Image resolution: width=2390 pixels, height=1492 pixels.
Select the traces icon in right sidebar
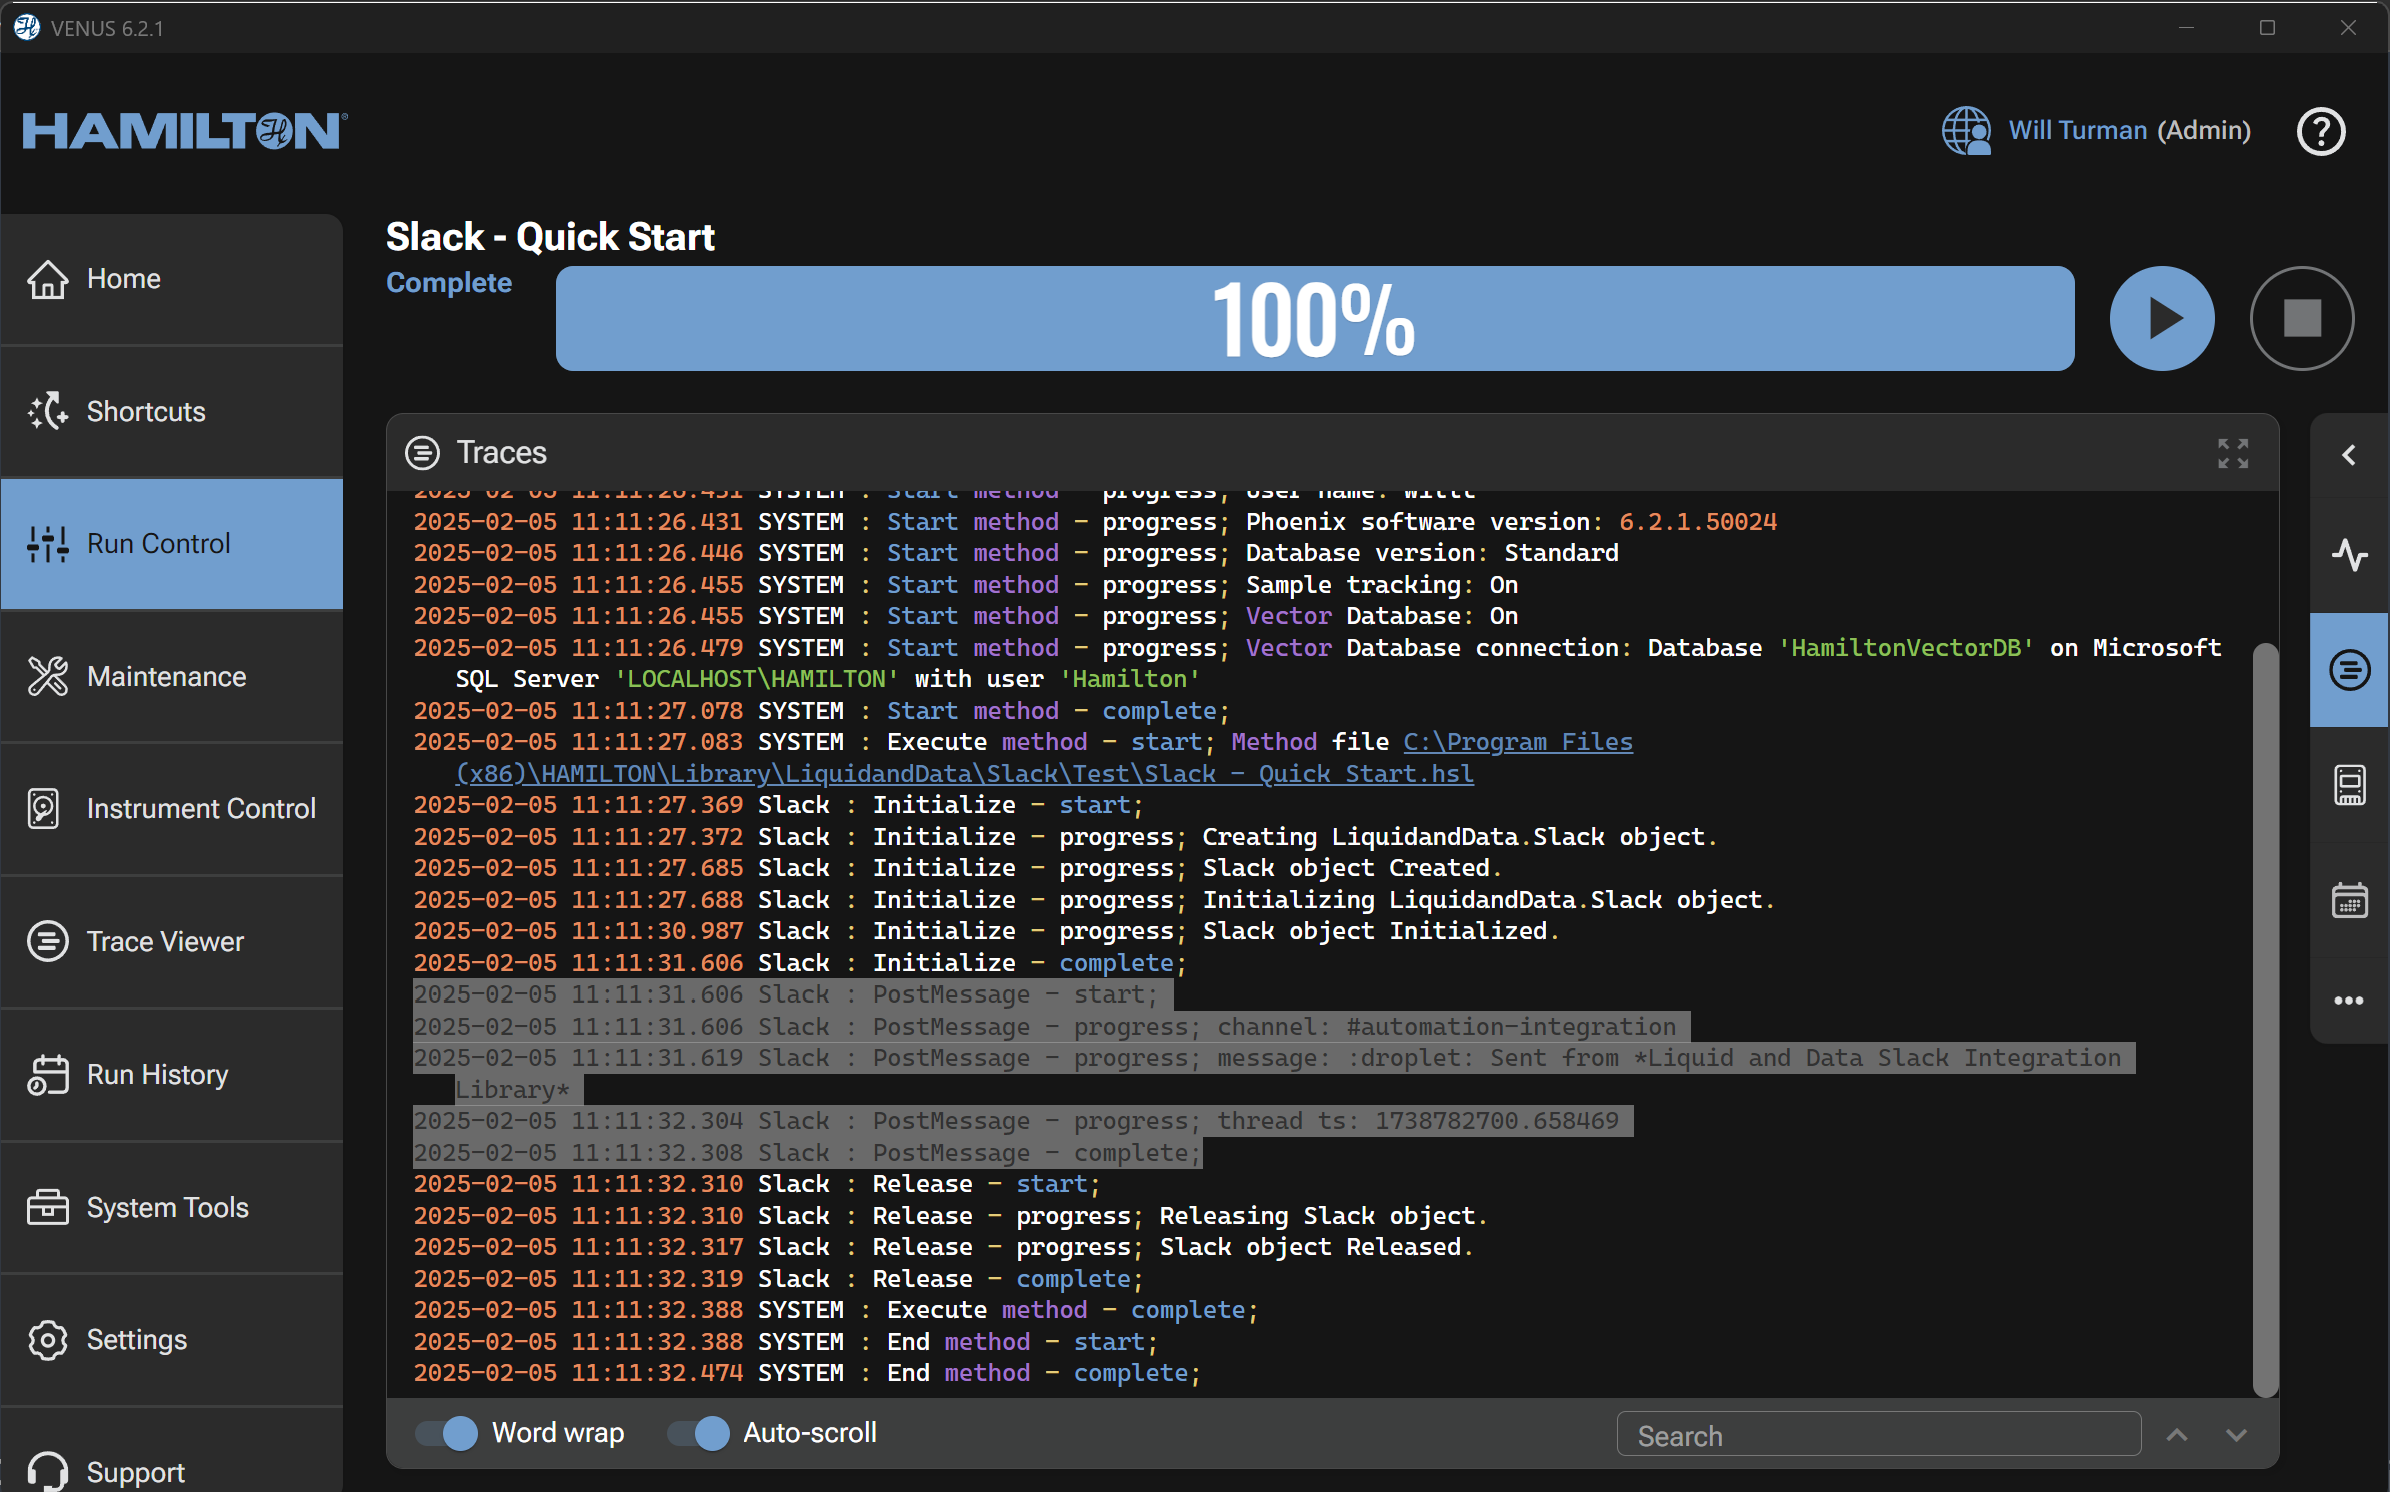(2349, 669)
